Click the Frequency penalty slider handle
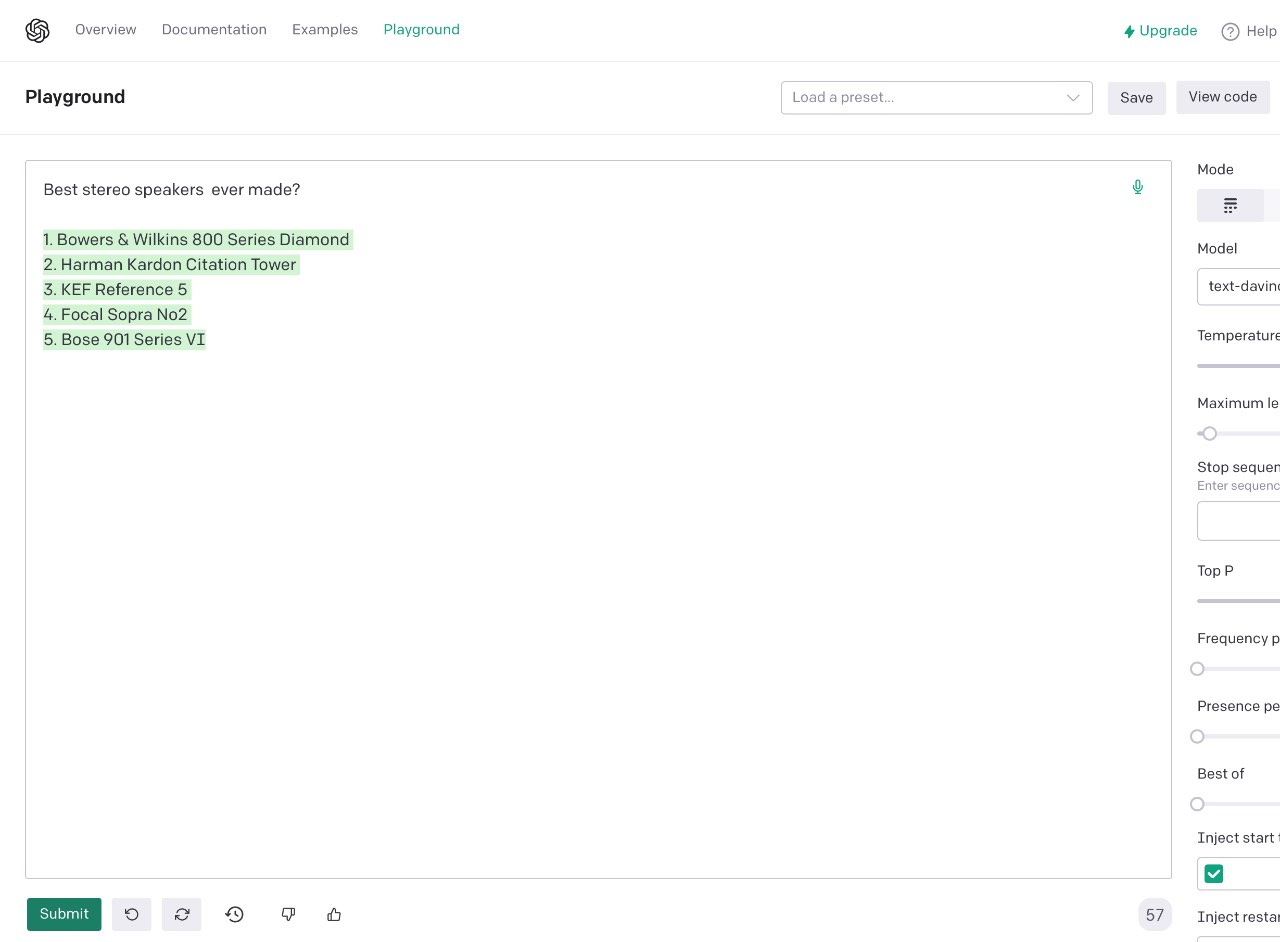The image size is (1280, 942). [1197, 668]
